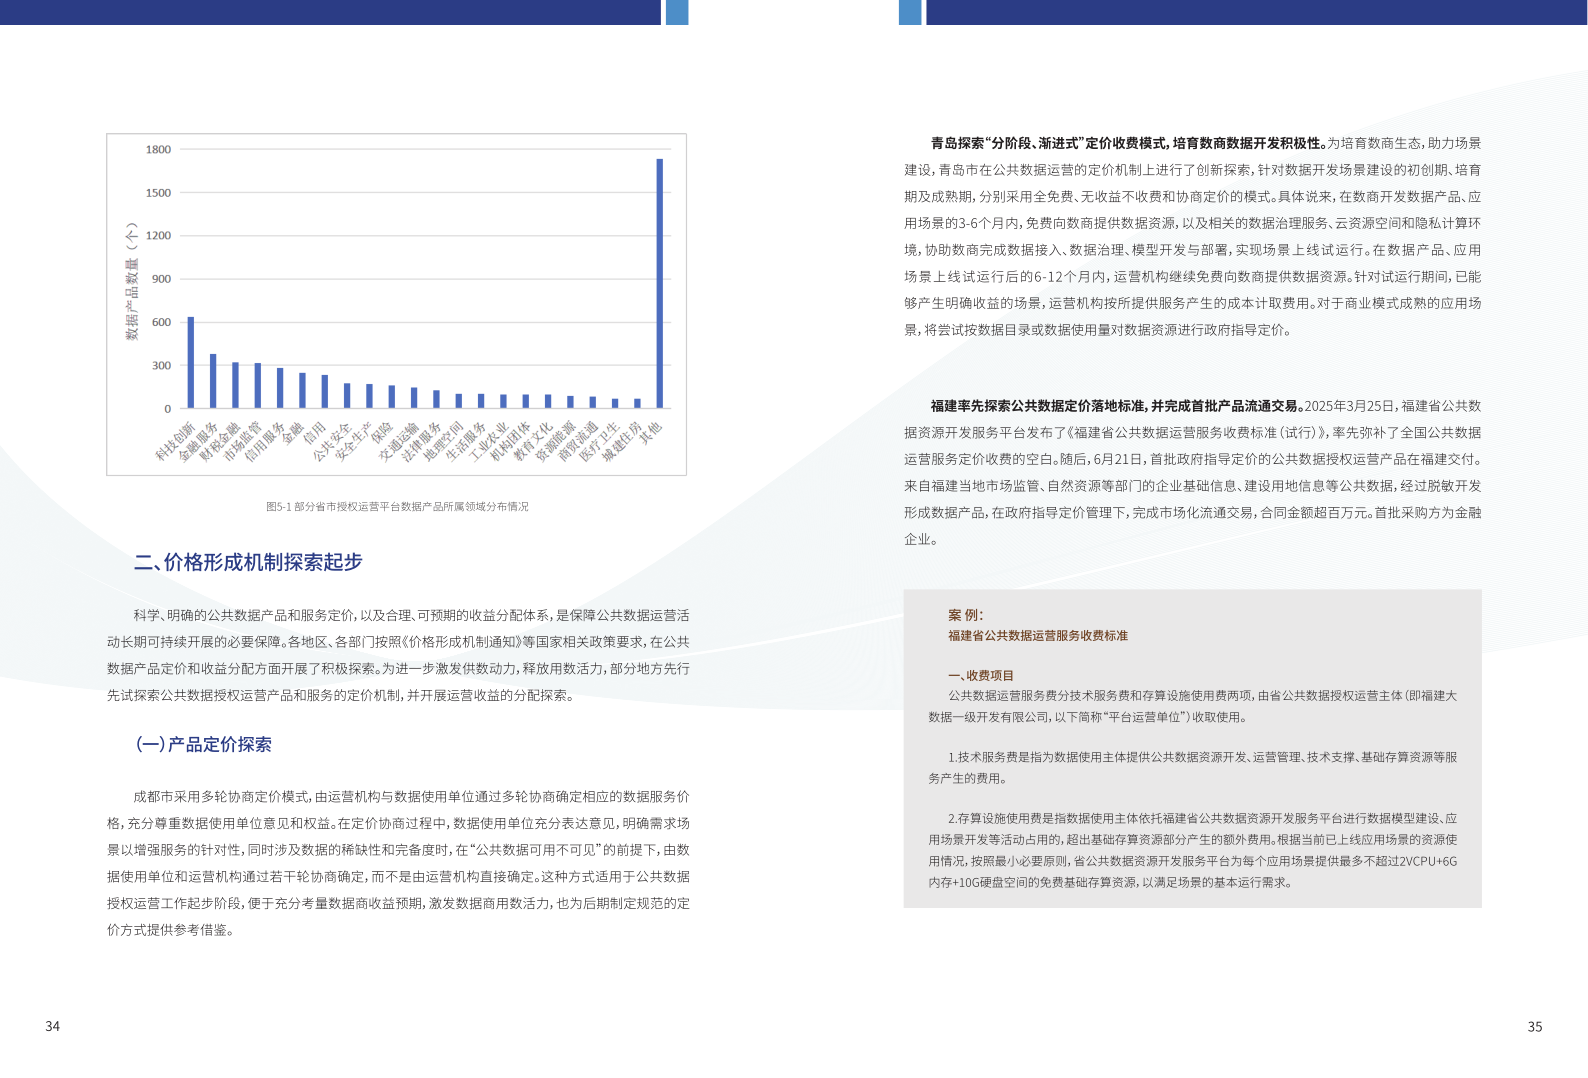Click the line starting '1.技术服务费是指为数据使用主体'

(1203, 757)
